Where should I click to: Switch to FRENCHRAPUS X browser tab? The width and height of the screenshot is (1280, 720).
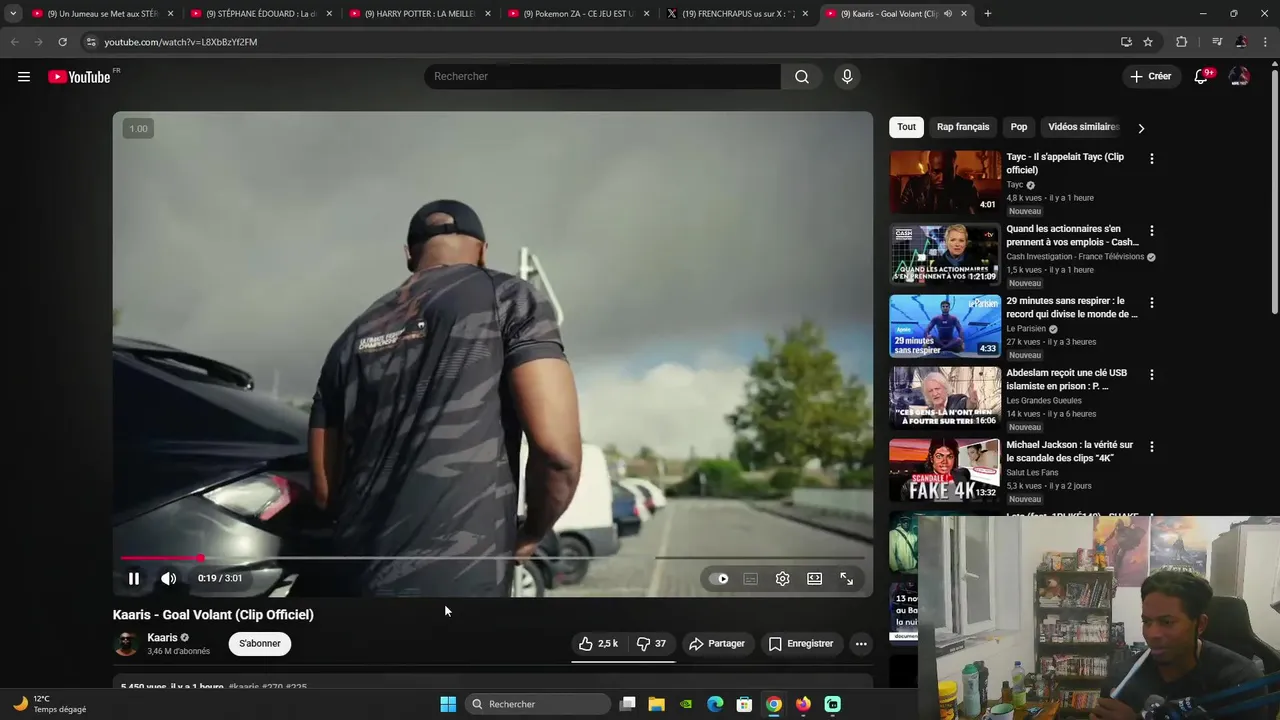pos(737,14)
